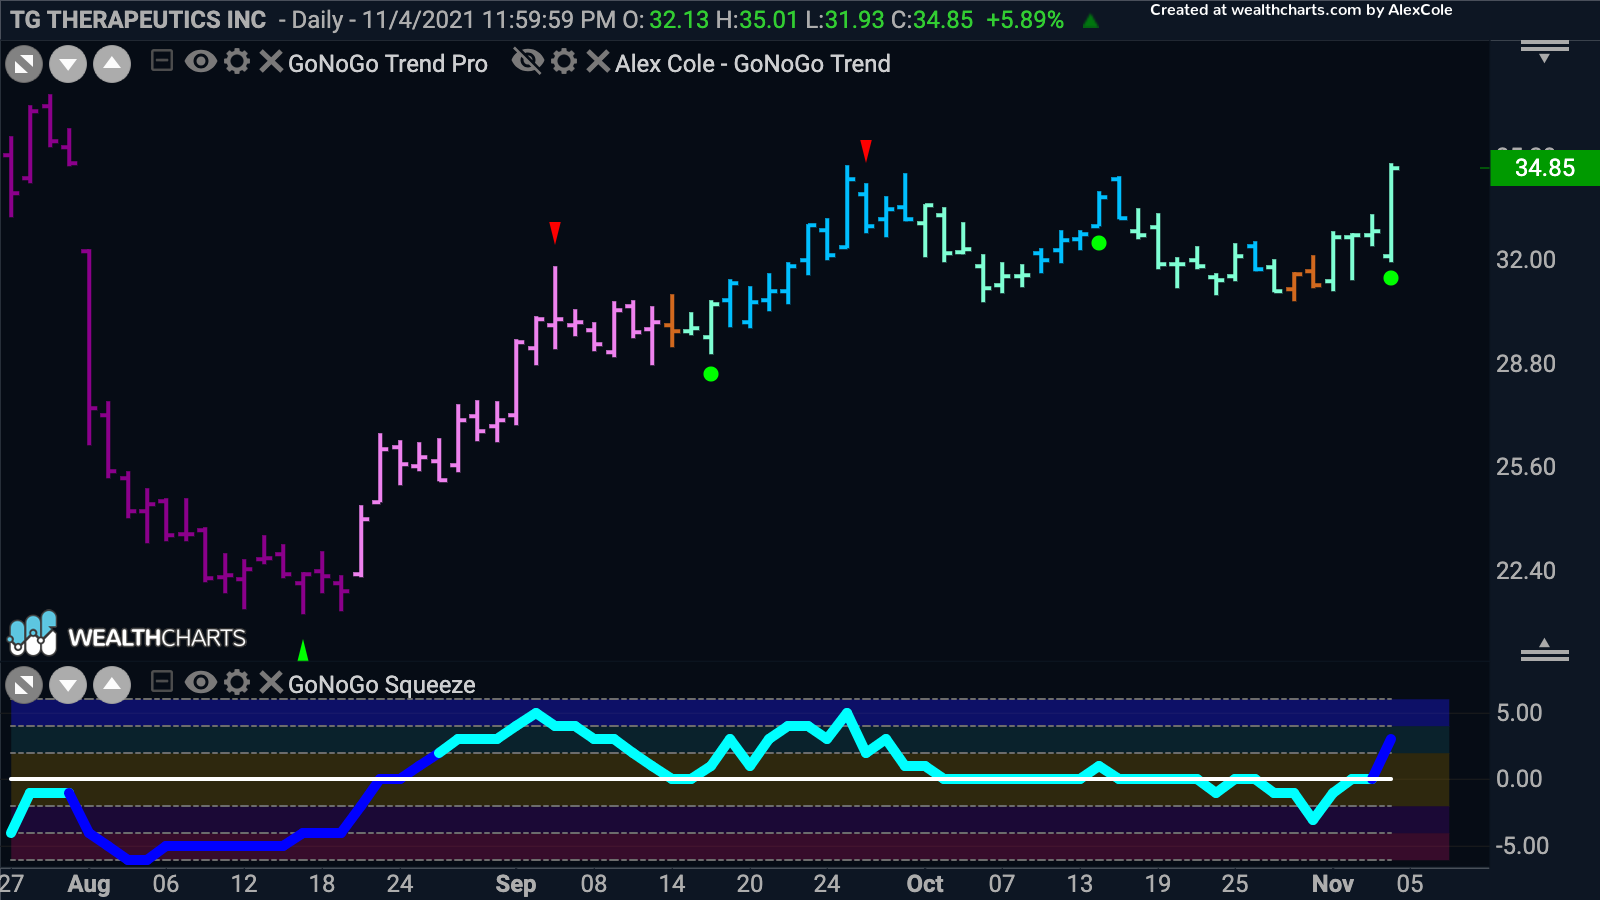The height and width of the screenshot is (900, 1600).
Task: Click the 0.00 squeeze axis label
Action: 1519,779
